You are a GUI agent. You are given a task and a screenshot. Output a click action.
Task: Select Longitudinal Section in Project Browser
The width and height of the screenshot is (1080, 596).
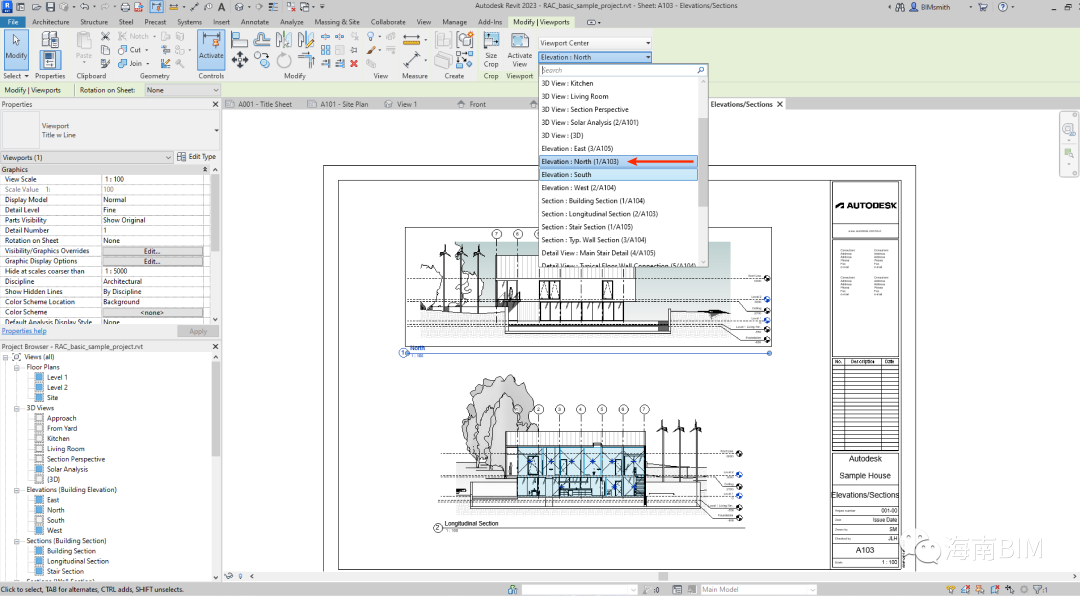coord(77,562)
